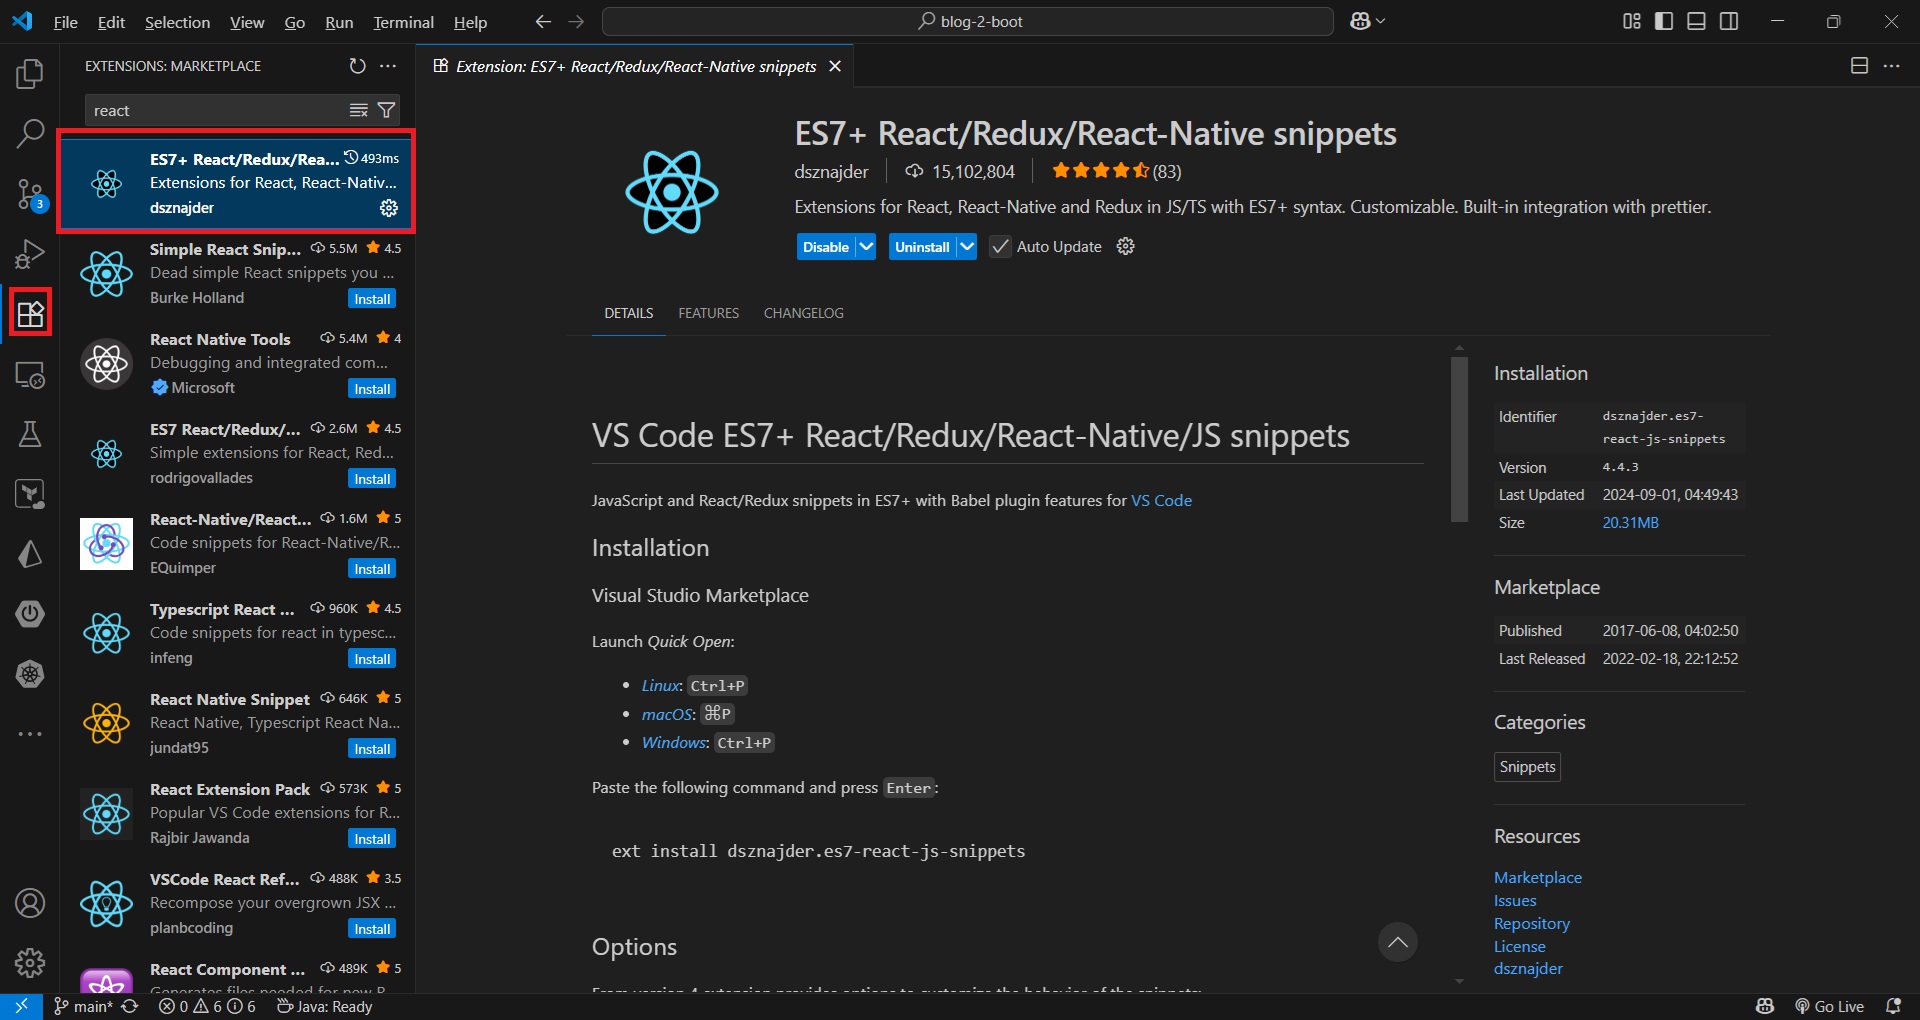Open Views and More Actions in Extensions panel

point(388,66)
